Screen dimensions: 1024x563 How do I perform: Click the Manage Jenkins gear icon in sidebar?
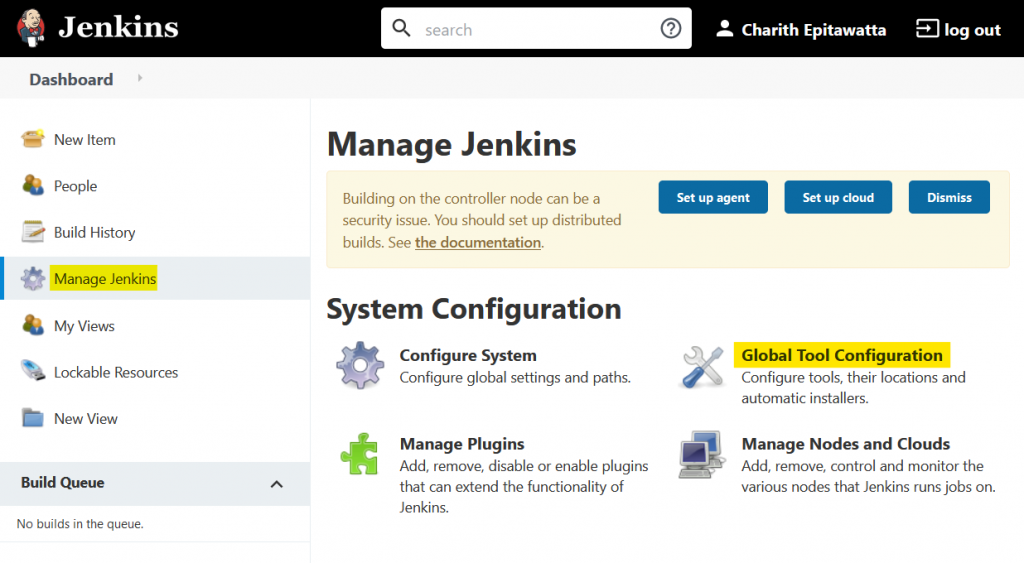pos(33,278)
